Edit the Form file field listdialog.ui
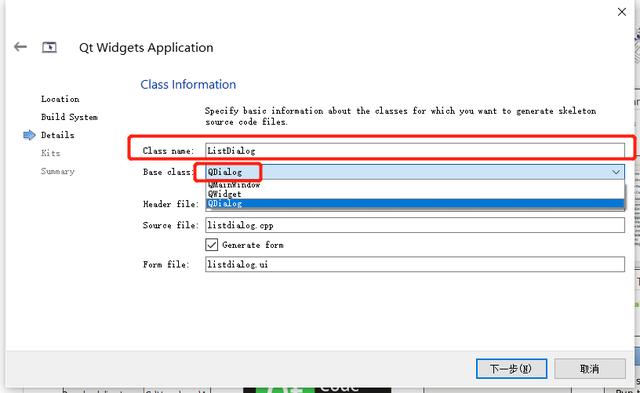The height and width of the screenshot is (393, 640). pos(415,264)
